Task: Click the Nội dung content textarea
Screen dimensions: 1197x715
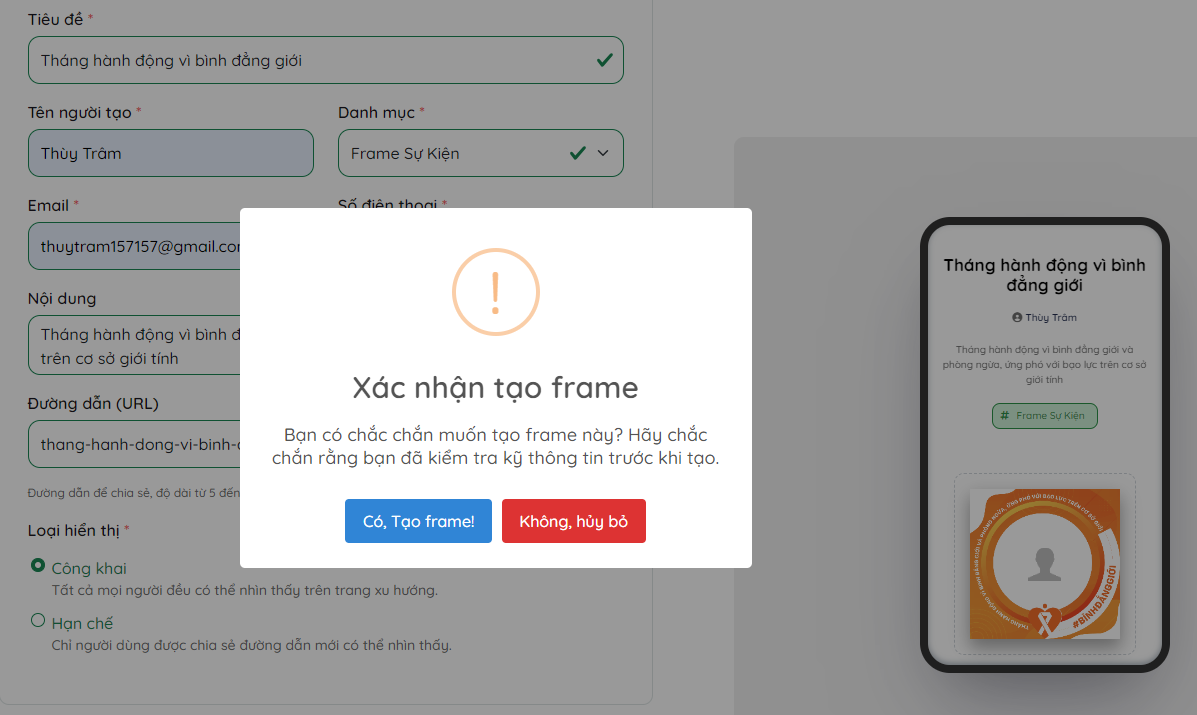Action: coord(134,346)
